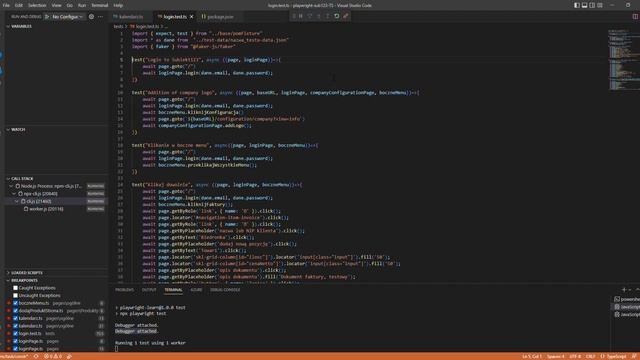Collapse the Node.js Process call stack node
Screen dimensions: 640x360
pyautogui.click(x=11, y=186)
